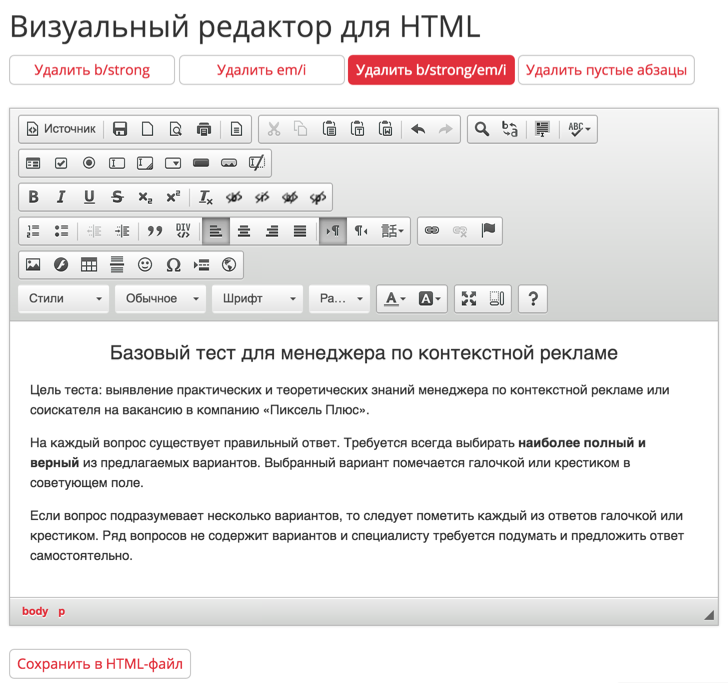The image size is (728, 683).
Task: Click the Print icon
Action: click(204, 129)
